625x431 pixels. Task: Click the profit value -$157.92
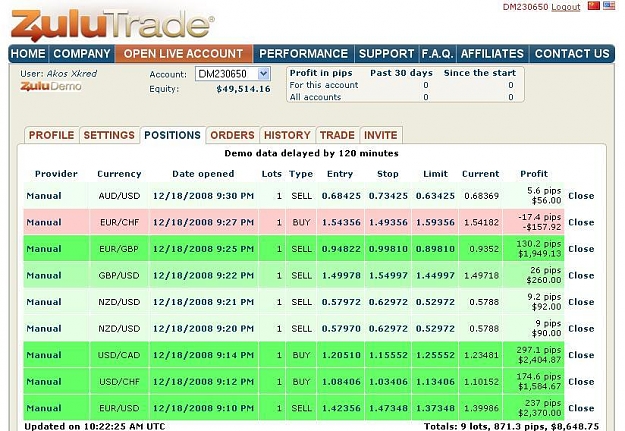[x=540, y=227]
